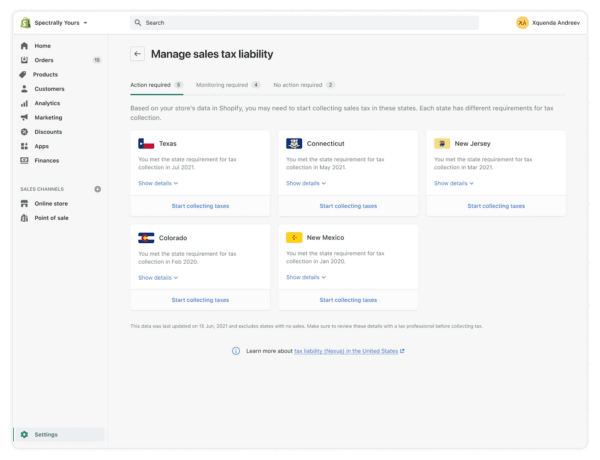Click the Search input field
Image resolution: width=600 pixels, height=460 pixels.
coord(304,23)
